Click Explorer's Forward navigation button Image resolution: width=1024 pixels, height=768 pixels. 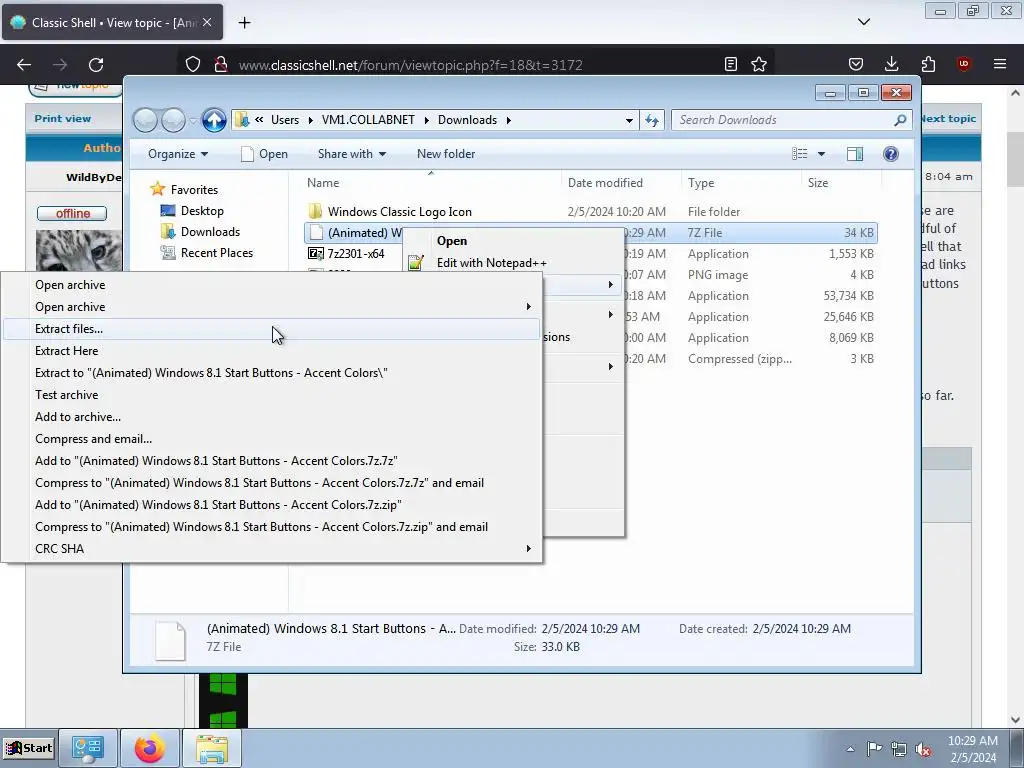(173, 120)
